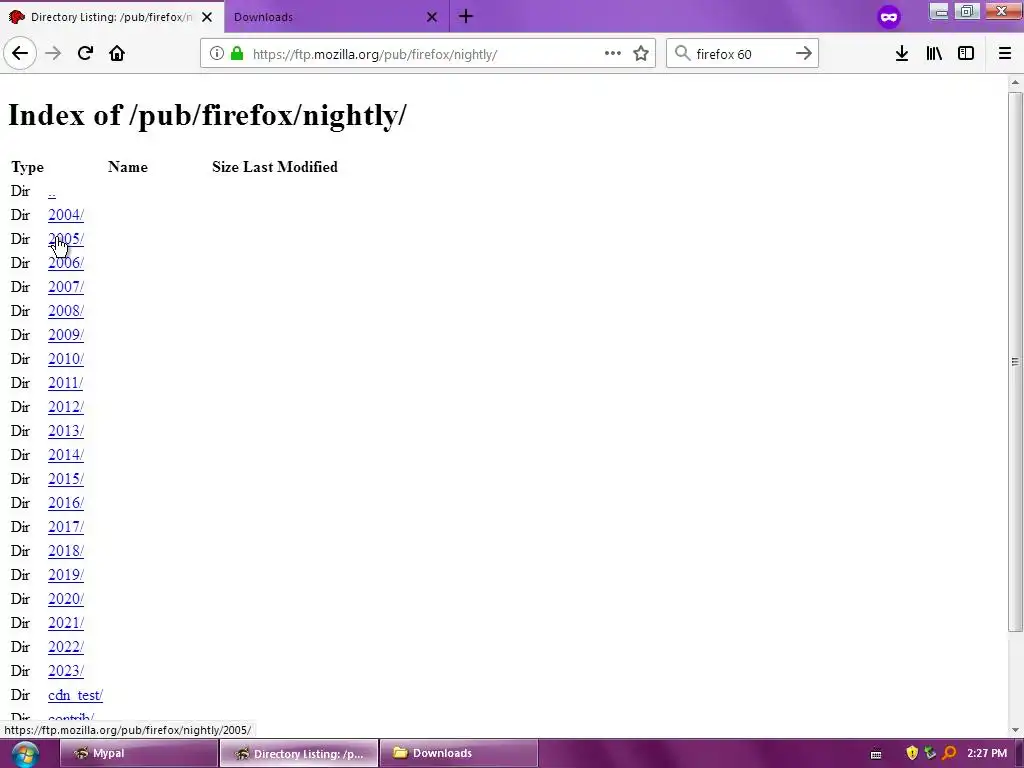1024x768 pixels.
Task: Go to the home page
Action: tap(117, 53)
